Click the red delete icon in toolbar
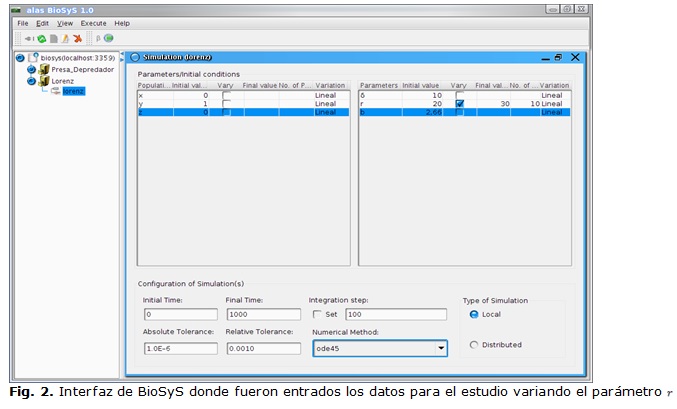This screenshot has width=677, height=409. [x=77, y=39]
